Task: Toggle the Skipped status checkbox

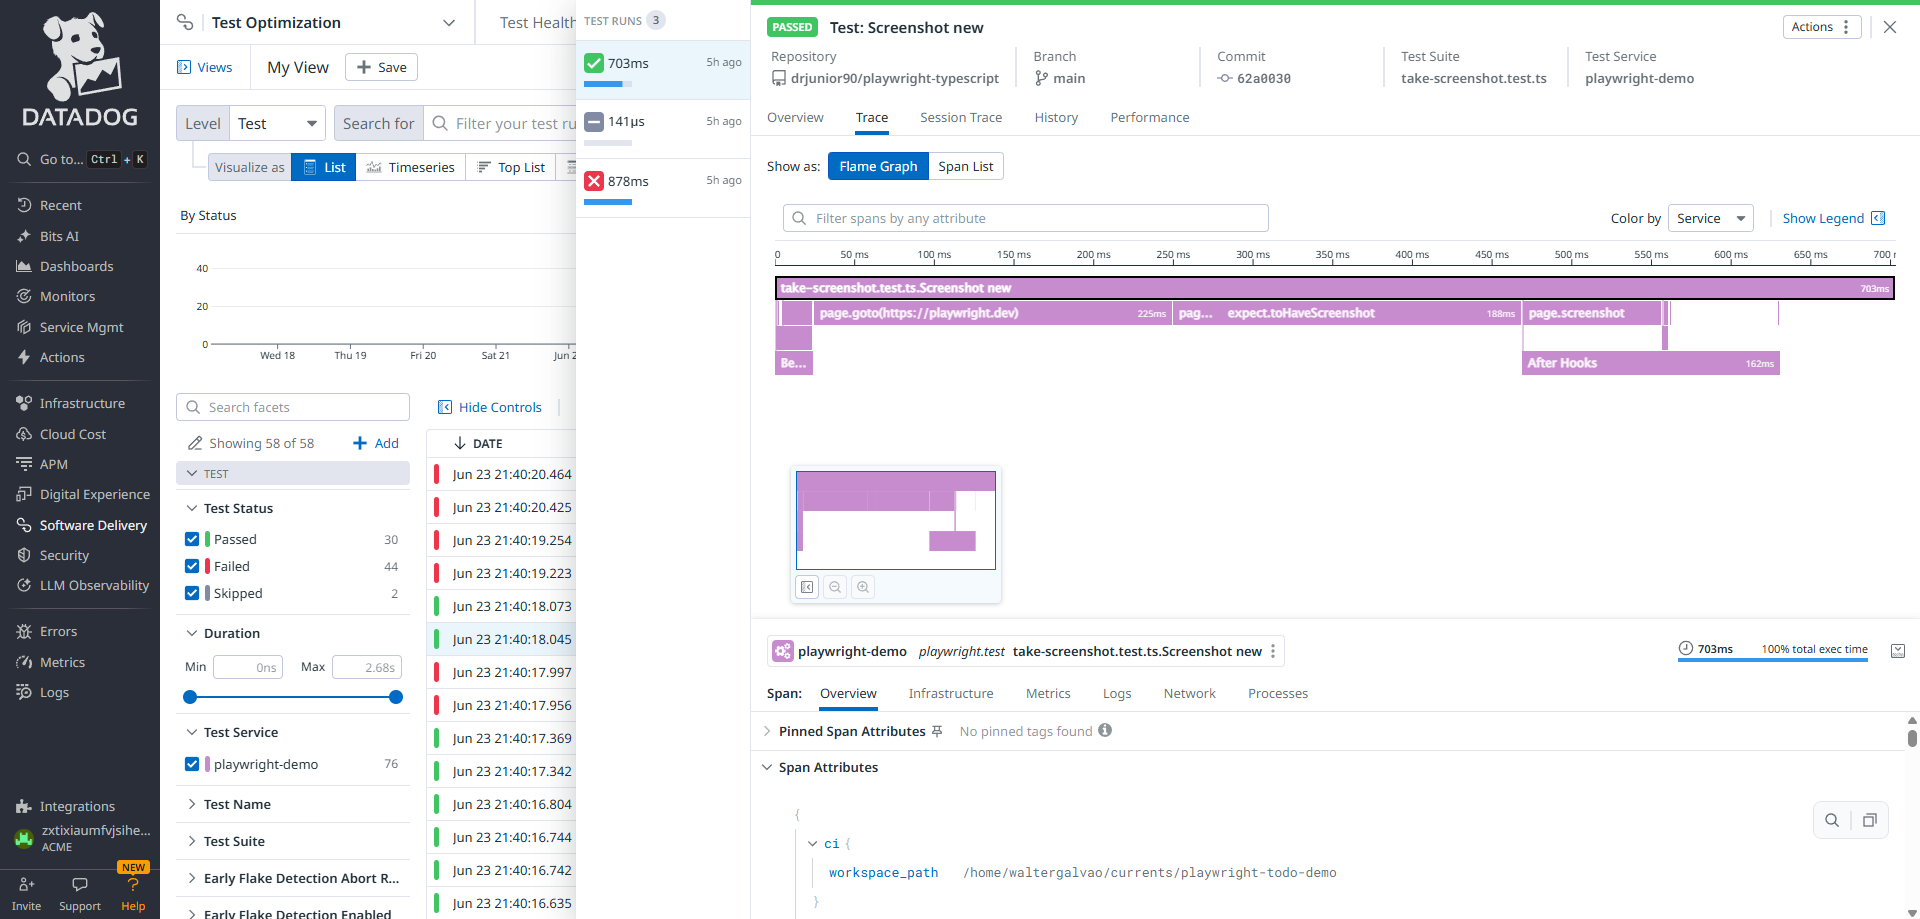Action: click(x=192, y=593)
